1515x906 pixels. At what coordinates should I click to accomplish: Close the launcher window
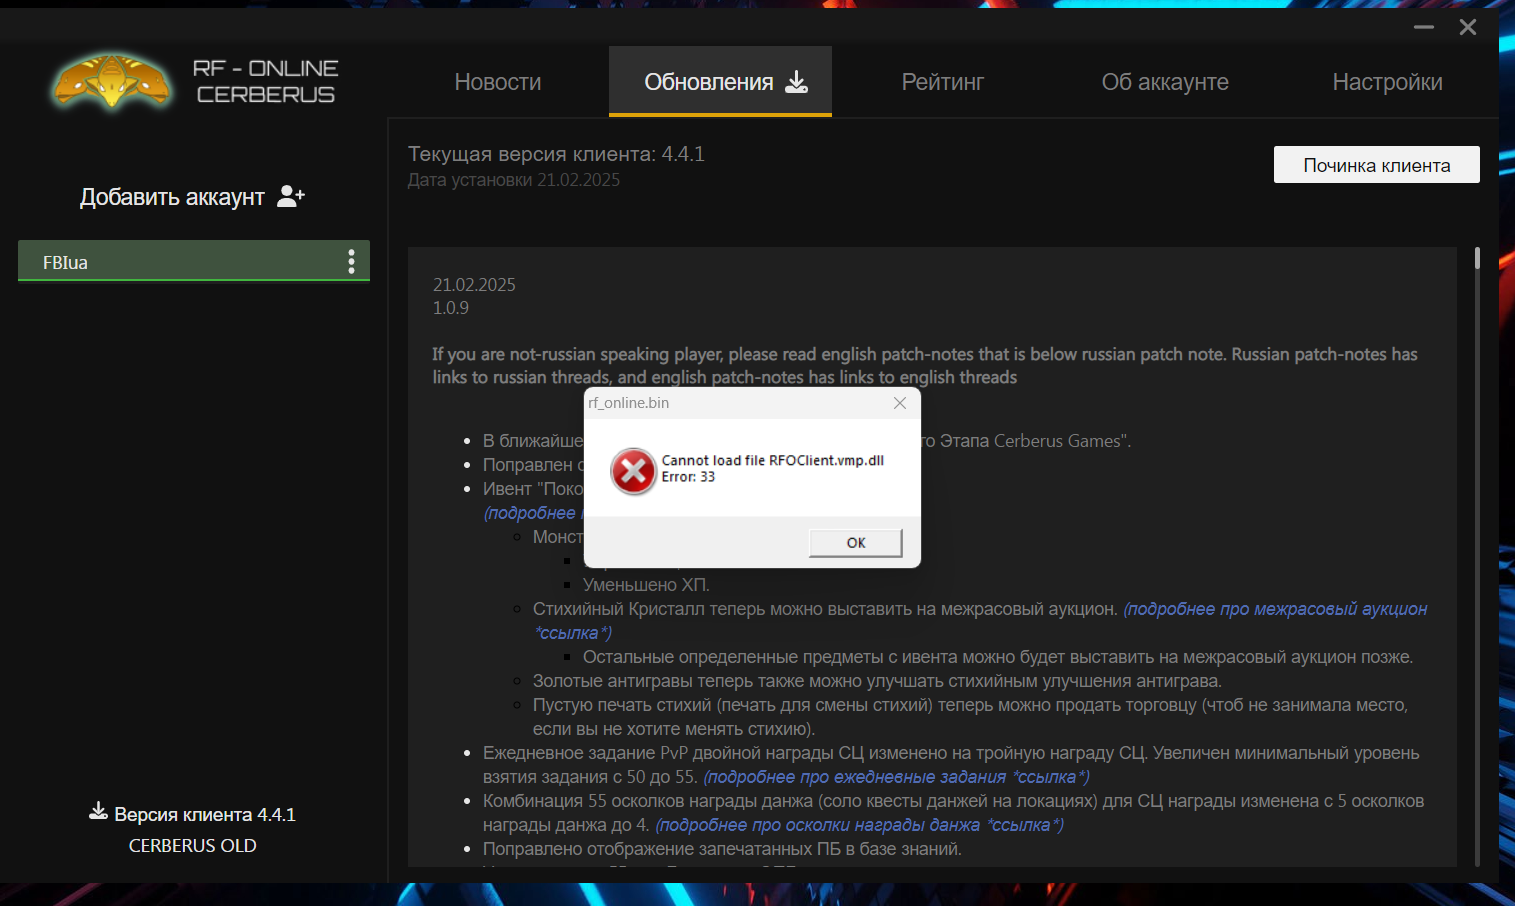pyautogui.click(x=1468, y=27)
